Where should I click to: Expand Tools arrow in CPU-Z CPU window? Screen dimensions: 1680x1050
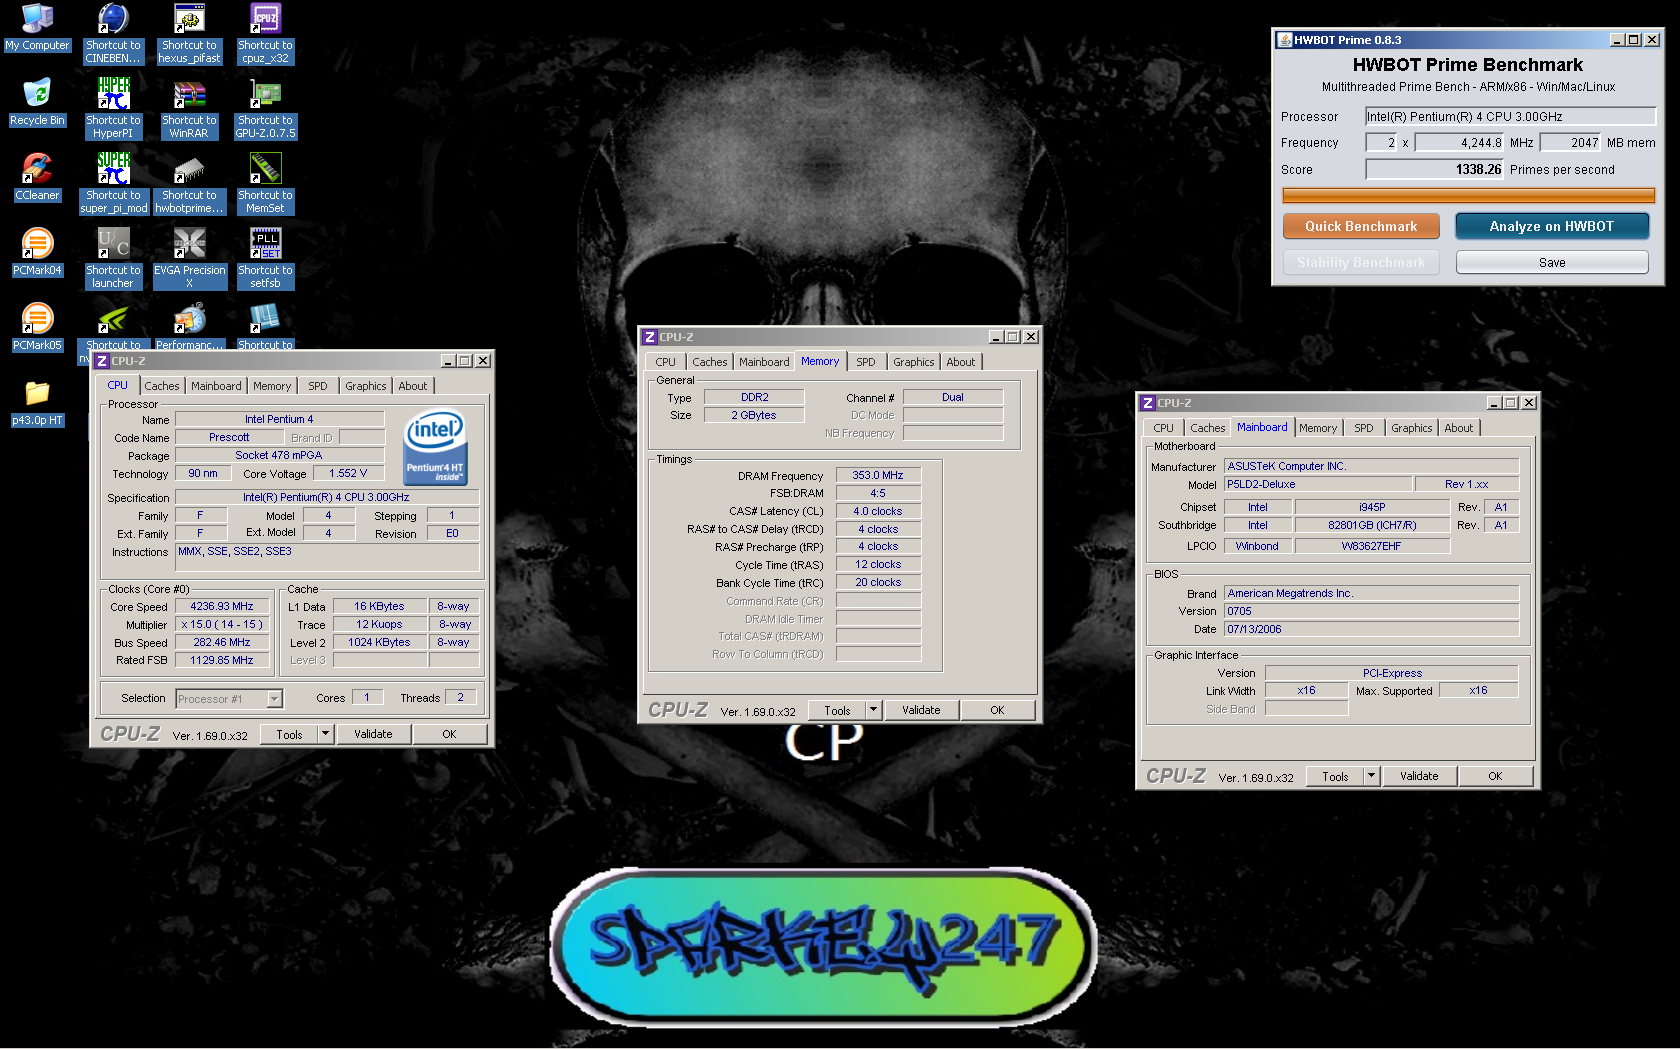pyautogui.click(x=325, y=734)
